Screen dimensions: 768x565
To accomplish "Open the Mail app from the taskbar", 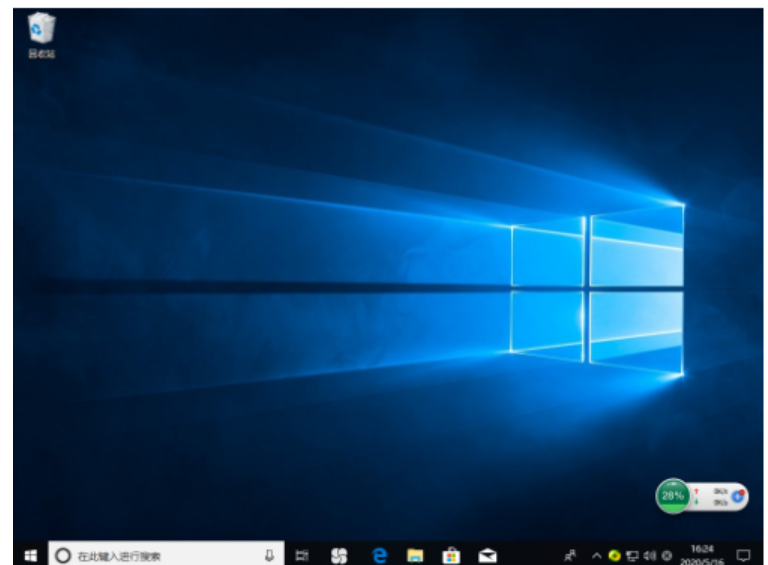I will pyautogui.click(x=487, y=555).
